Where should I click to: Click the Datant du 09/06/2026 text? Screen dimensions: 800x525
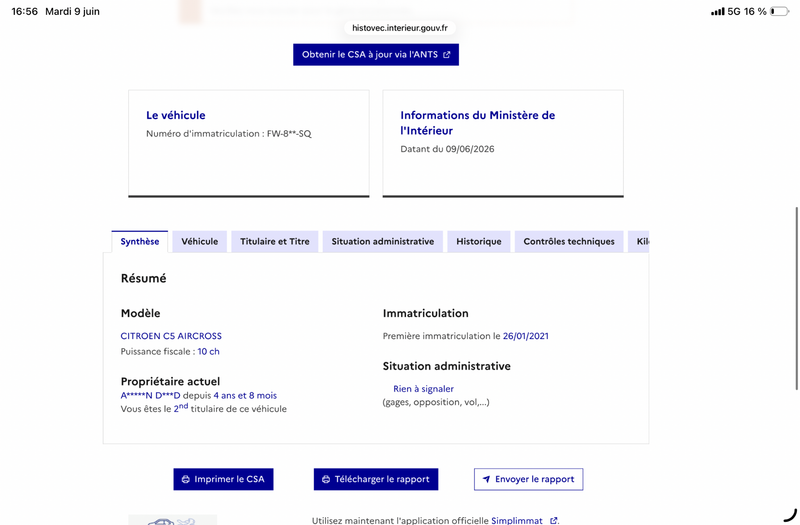click(x=447, y=149)
